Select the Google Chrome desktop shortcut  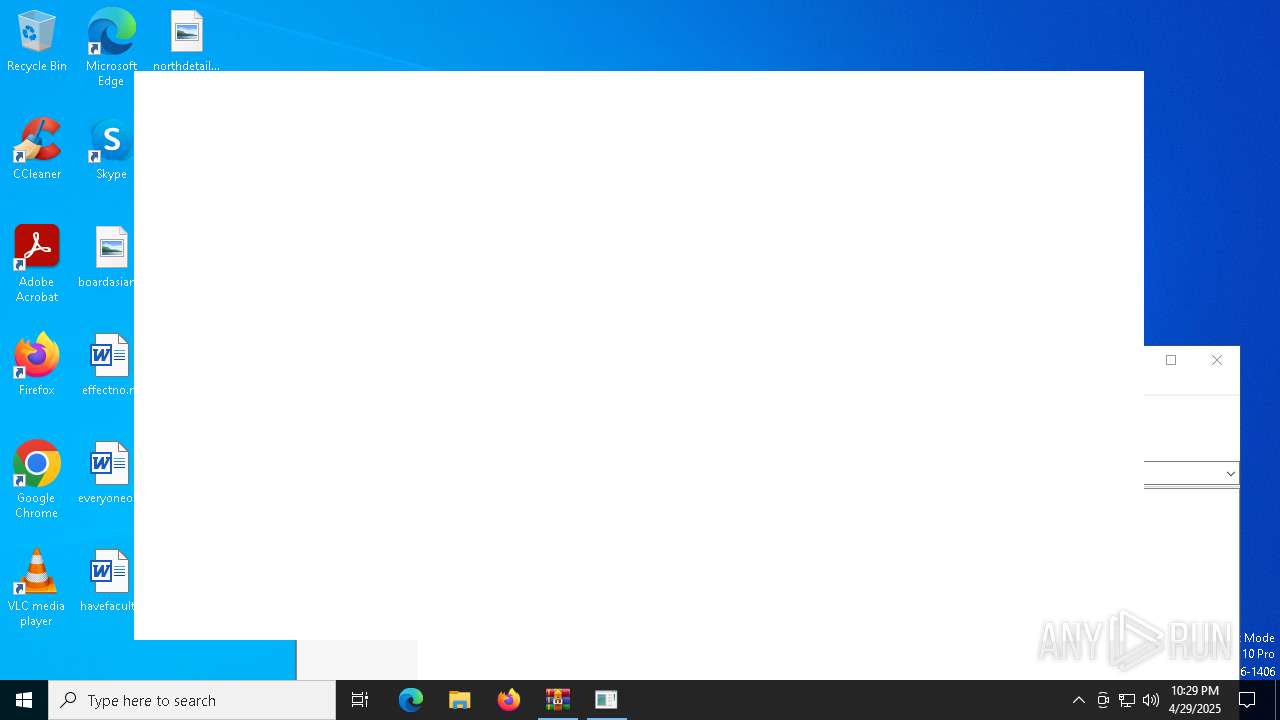37,480
